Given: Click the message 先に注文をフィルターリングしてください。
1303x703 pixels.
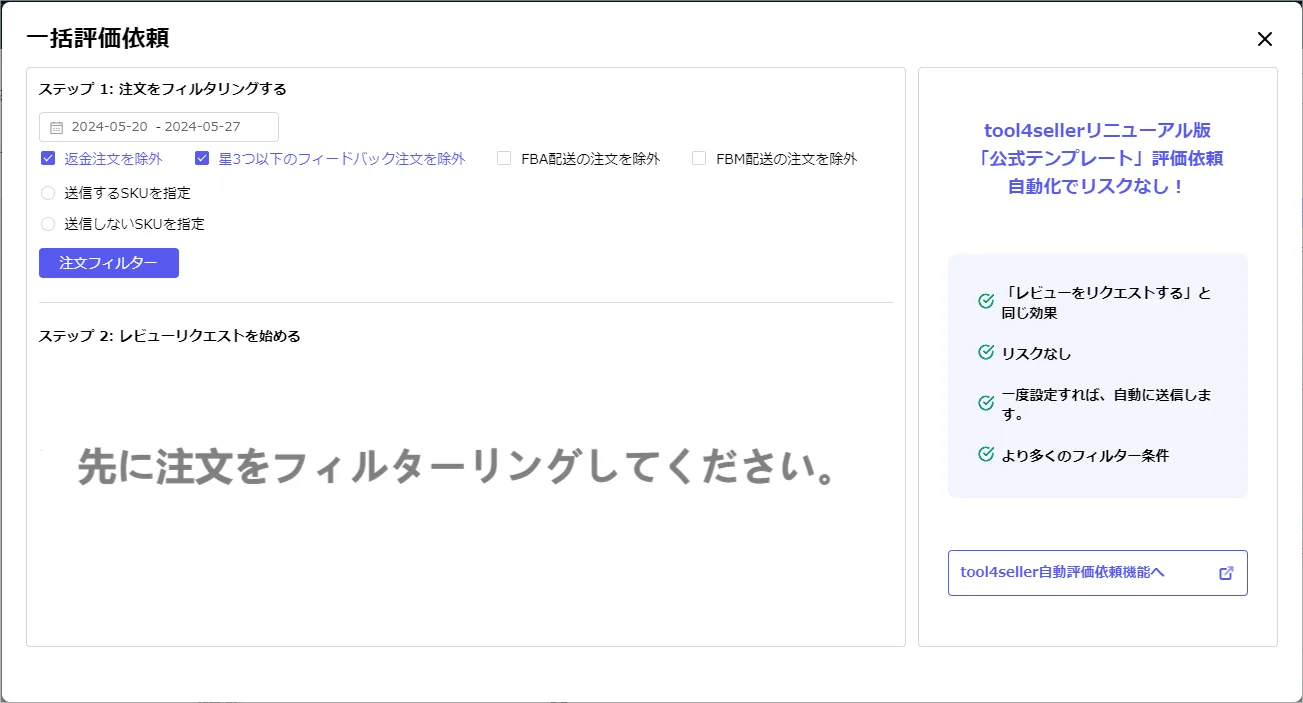Looking at the screenshot, I should click(457, 467).
